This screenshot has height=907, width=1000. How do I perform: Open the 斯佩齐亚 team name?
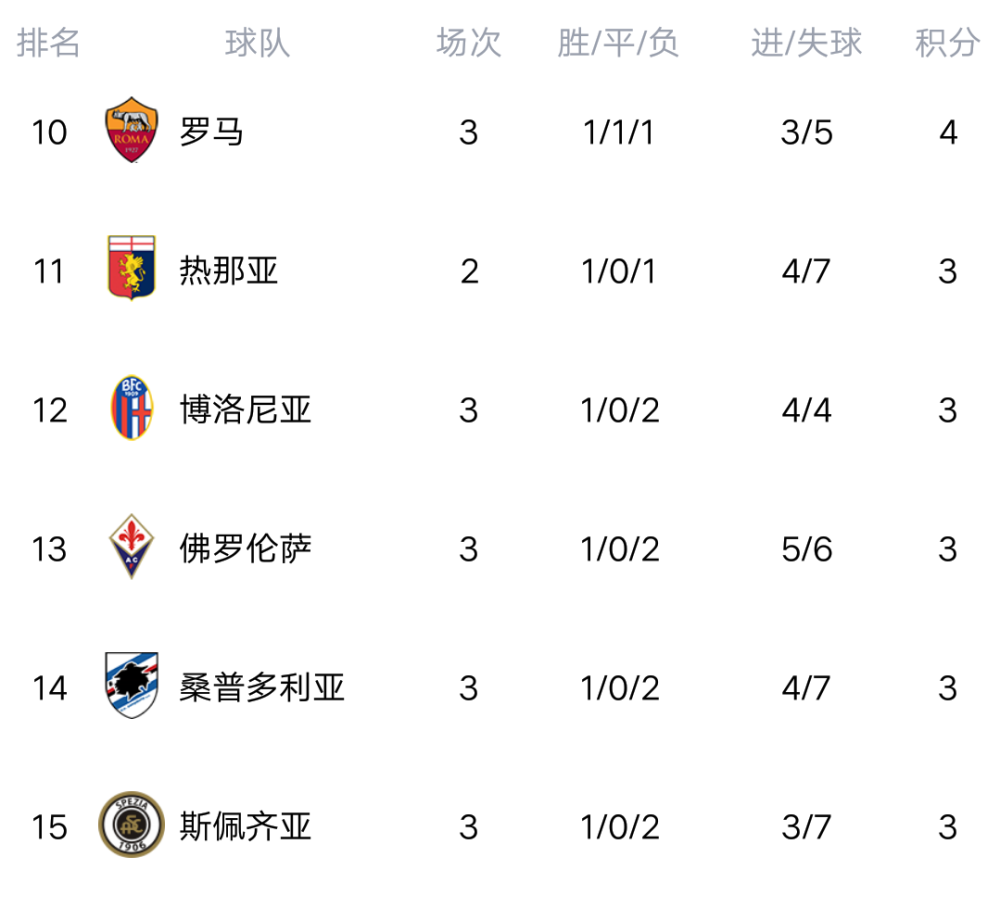point(246,827)
